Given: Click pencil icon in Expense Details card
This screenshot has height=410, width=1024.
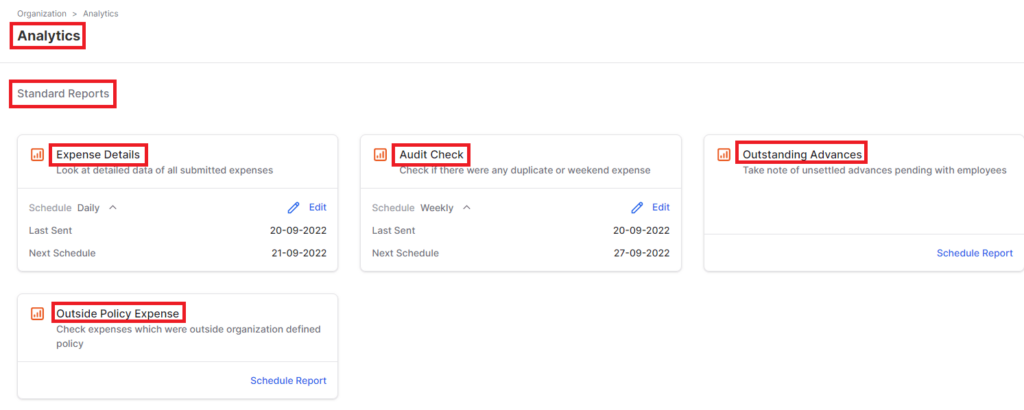Looking at the screenshot, I should (294, 208).
